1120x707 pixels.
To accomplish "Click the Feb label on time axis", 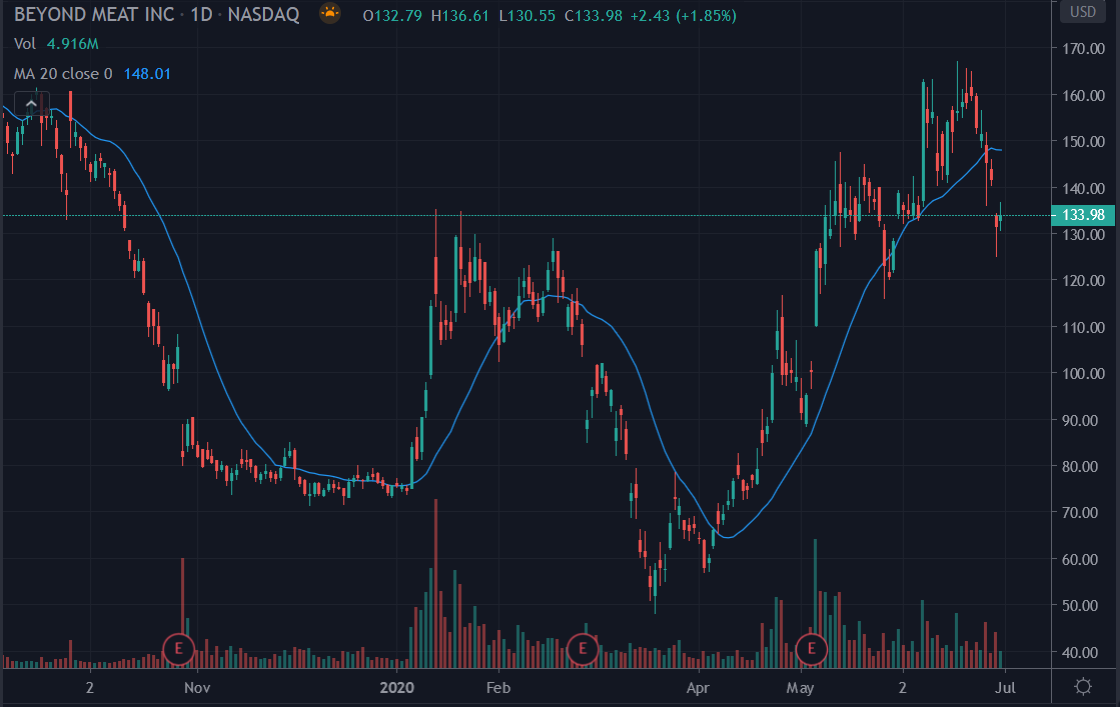I will pyautogui.click(x=497, y=688).
